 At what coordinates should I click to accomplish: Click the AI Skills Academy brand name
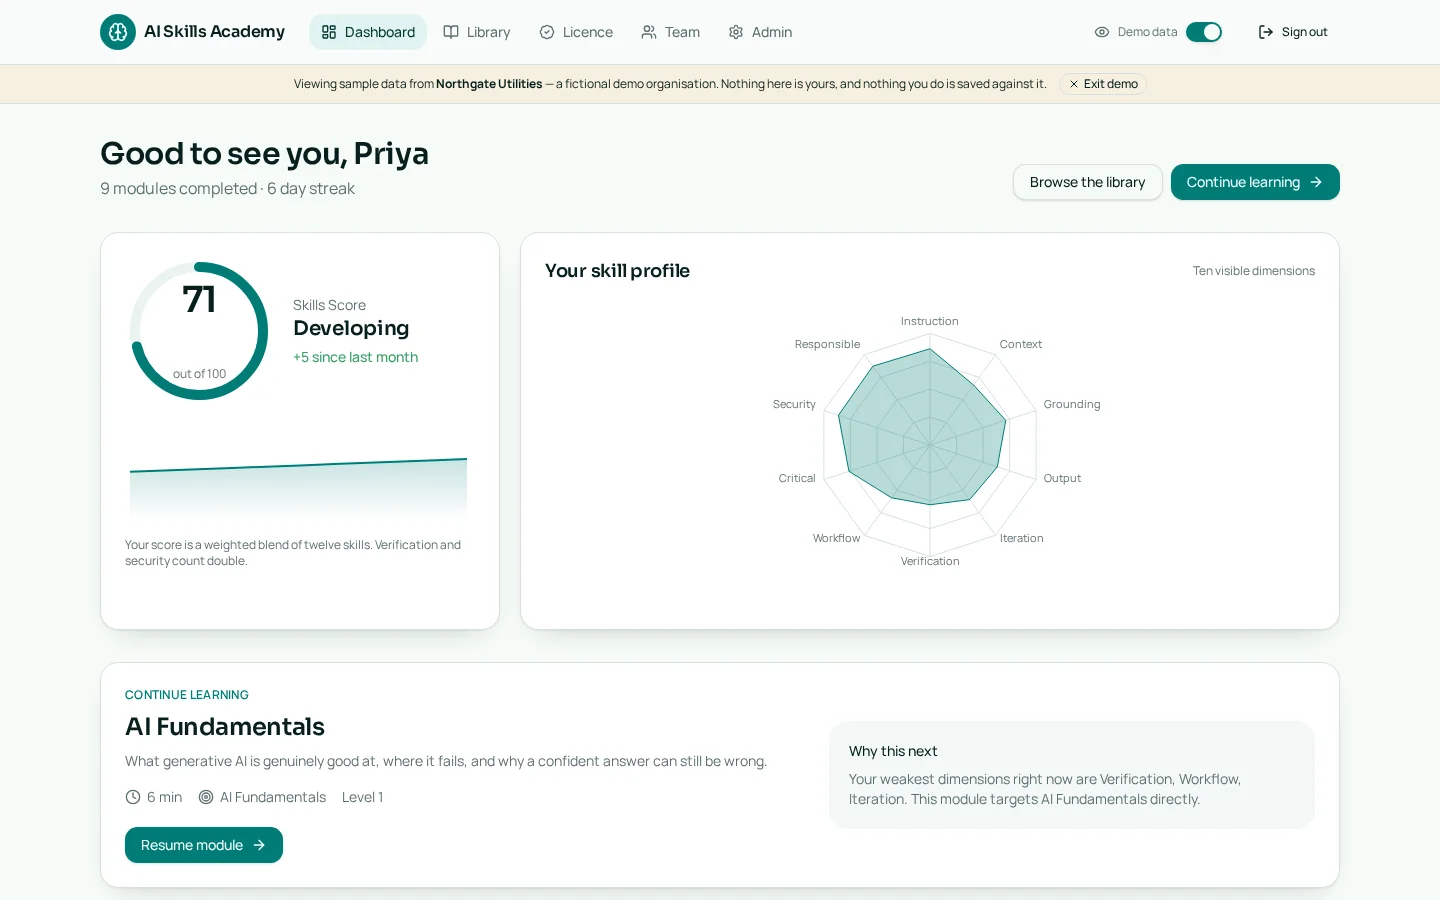pyautogui.click(x=215, y=32)
